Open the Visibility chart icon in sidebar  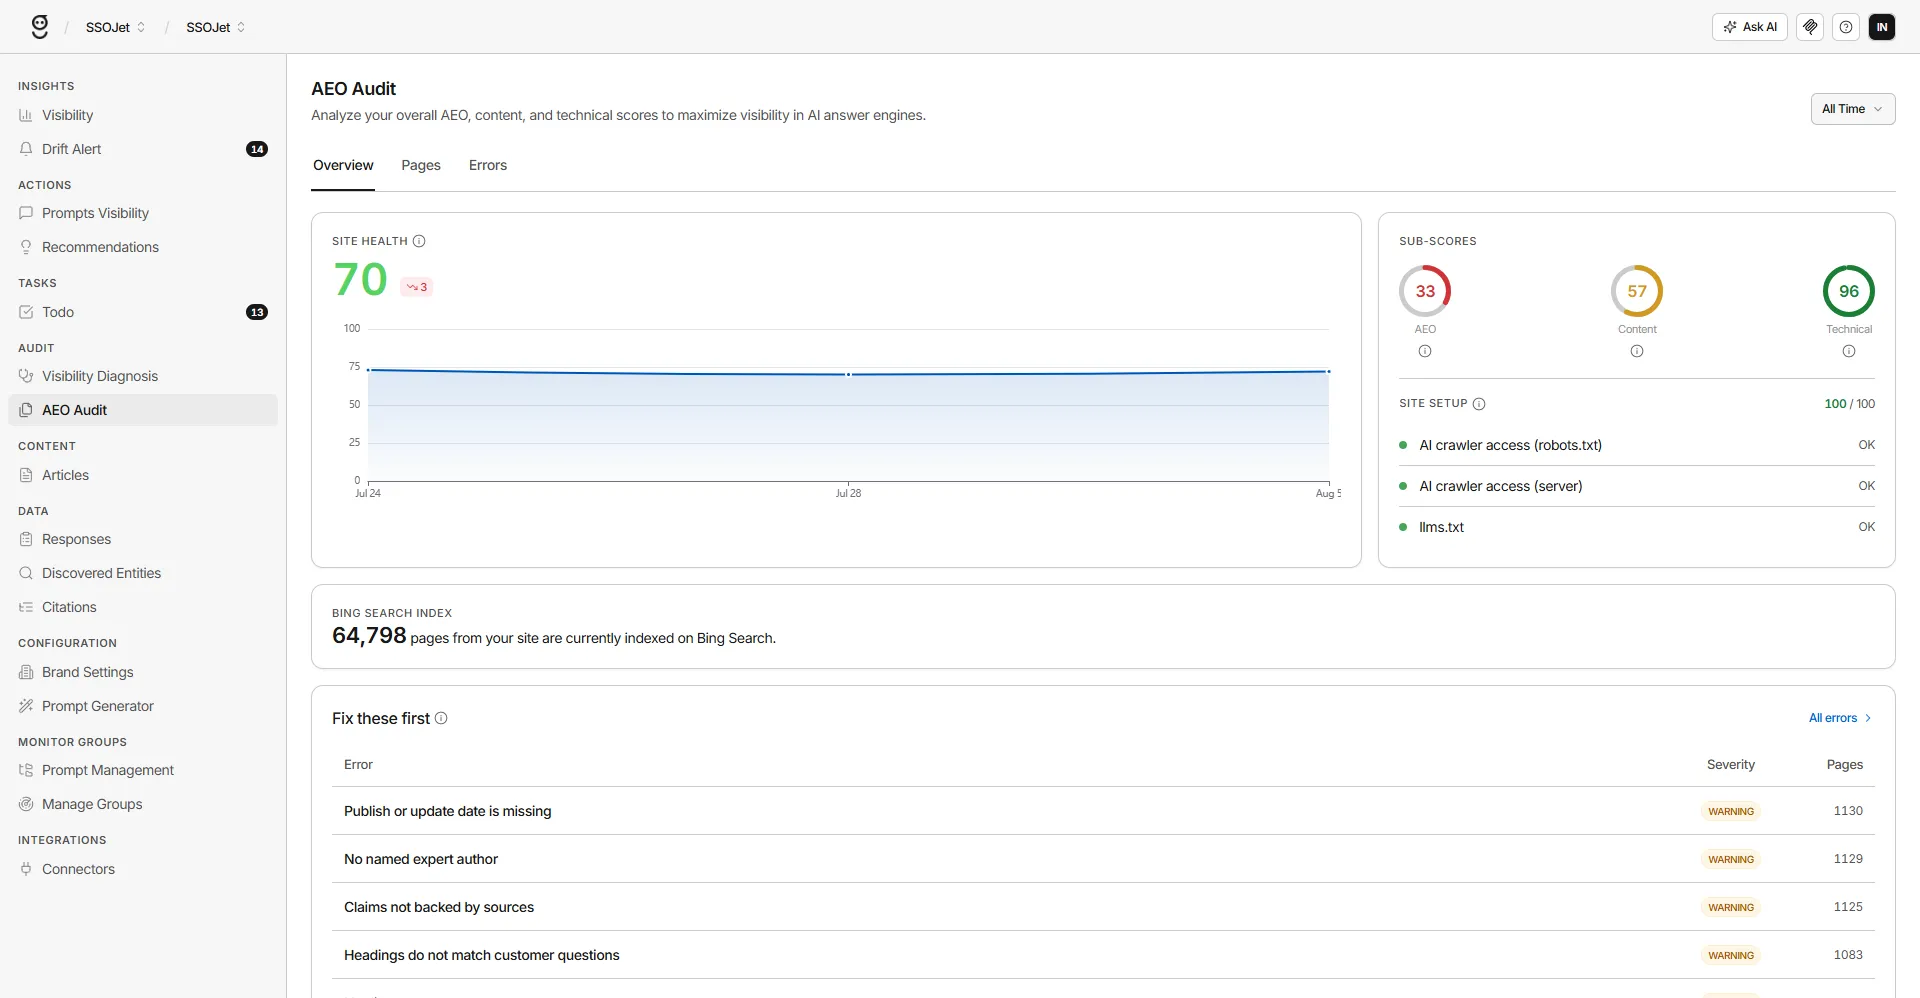pos(26,116)
